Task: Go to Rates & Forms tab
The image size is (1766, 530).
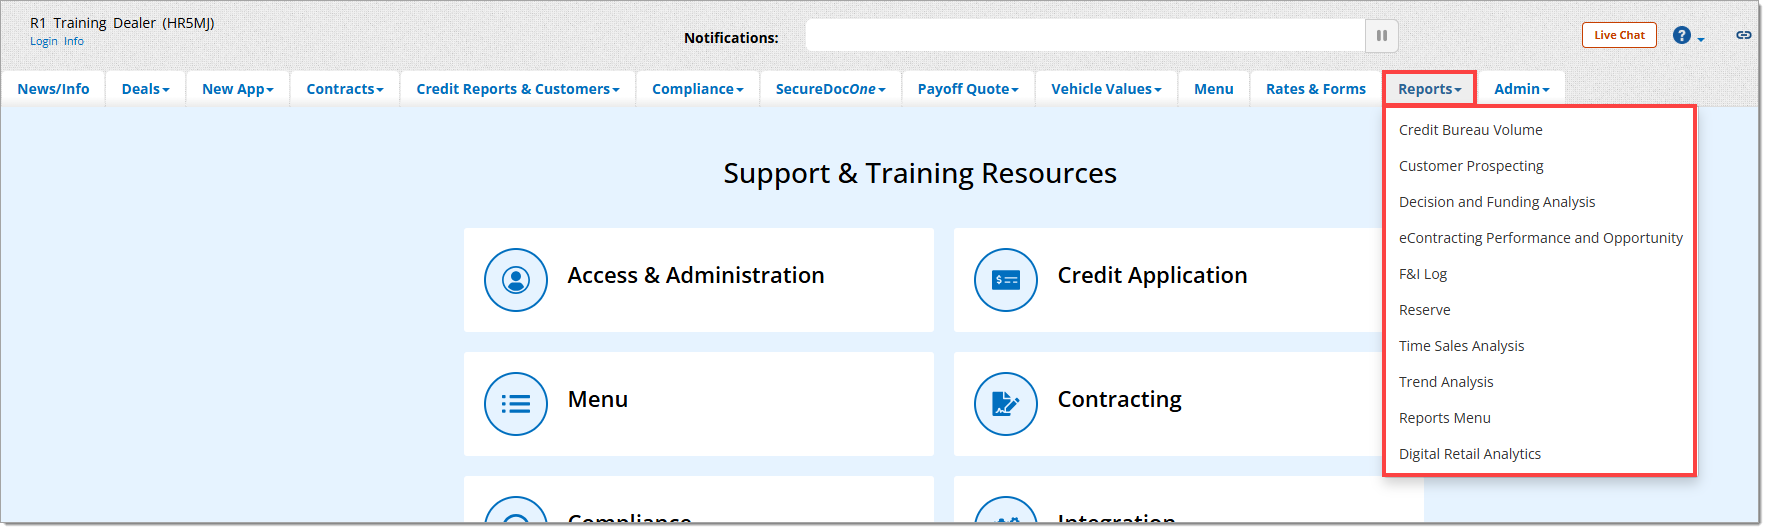Action: (1315, 89)
